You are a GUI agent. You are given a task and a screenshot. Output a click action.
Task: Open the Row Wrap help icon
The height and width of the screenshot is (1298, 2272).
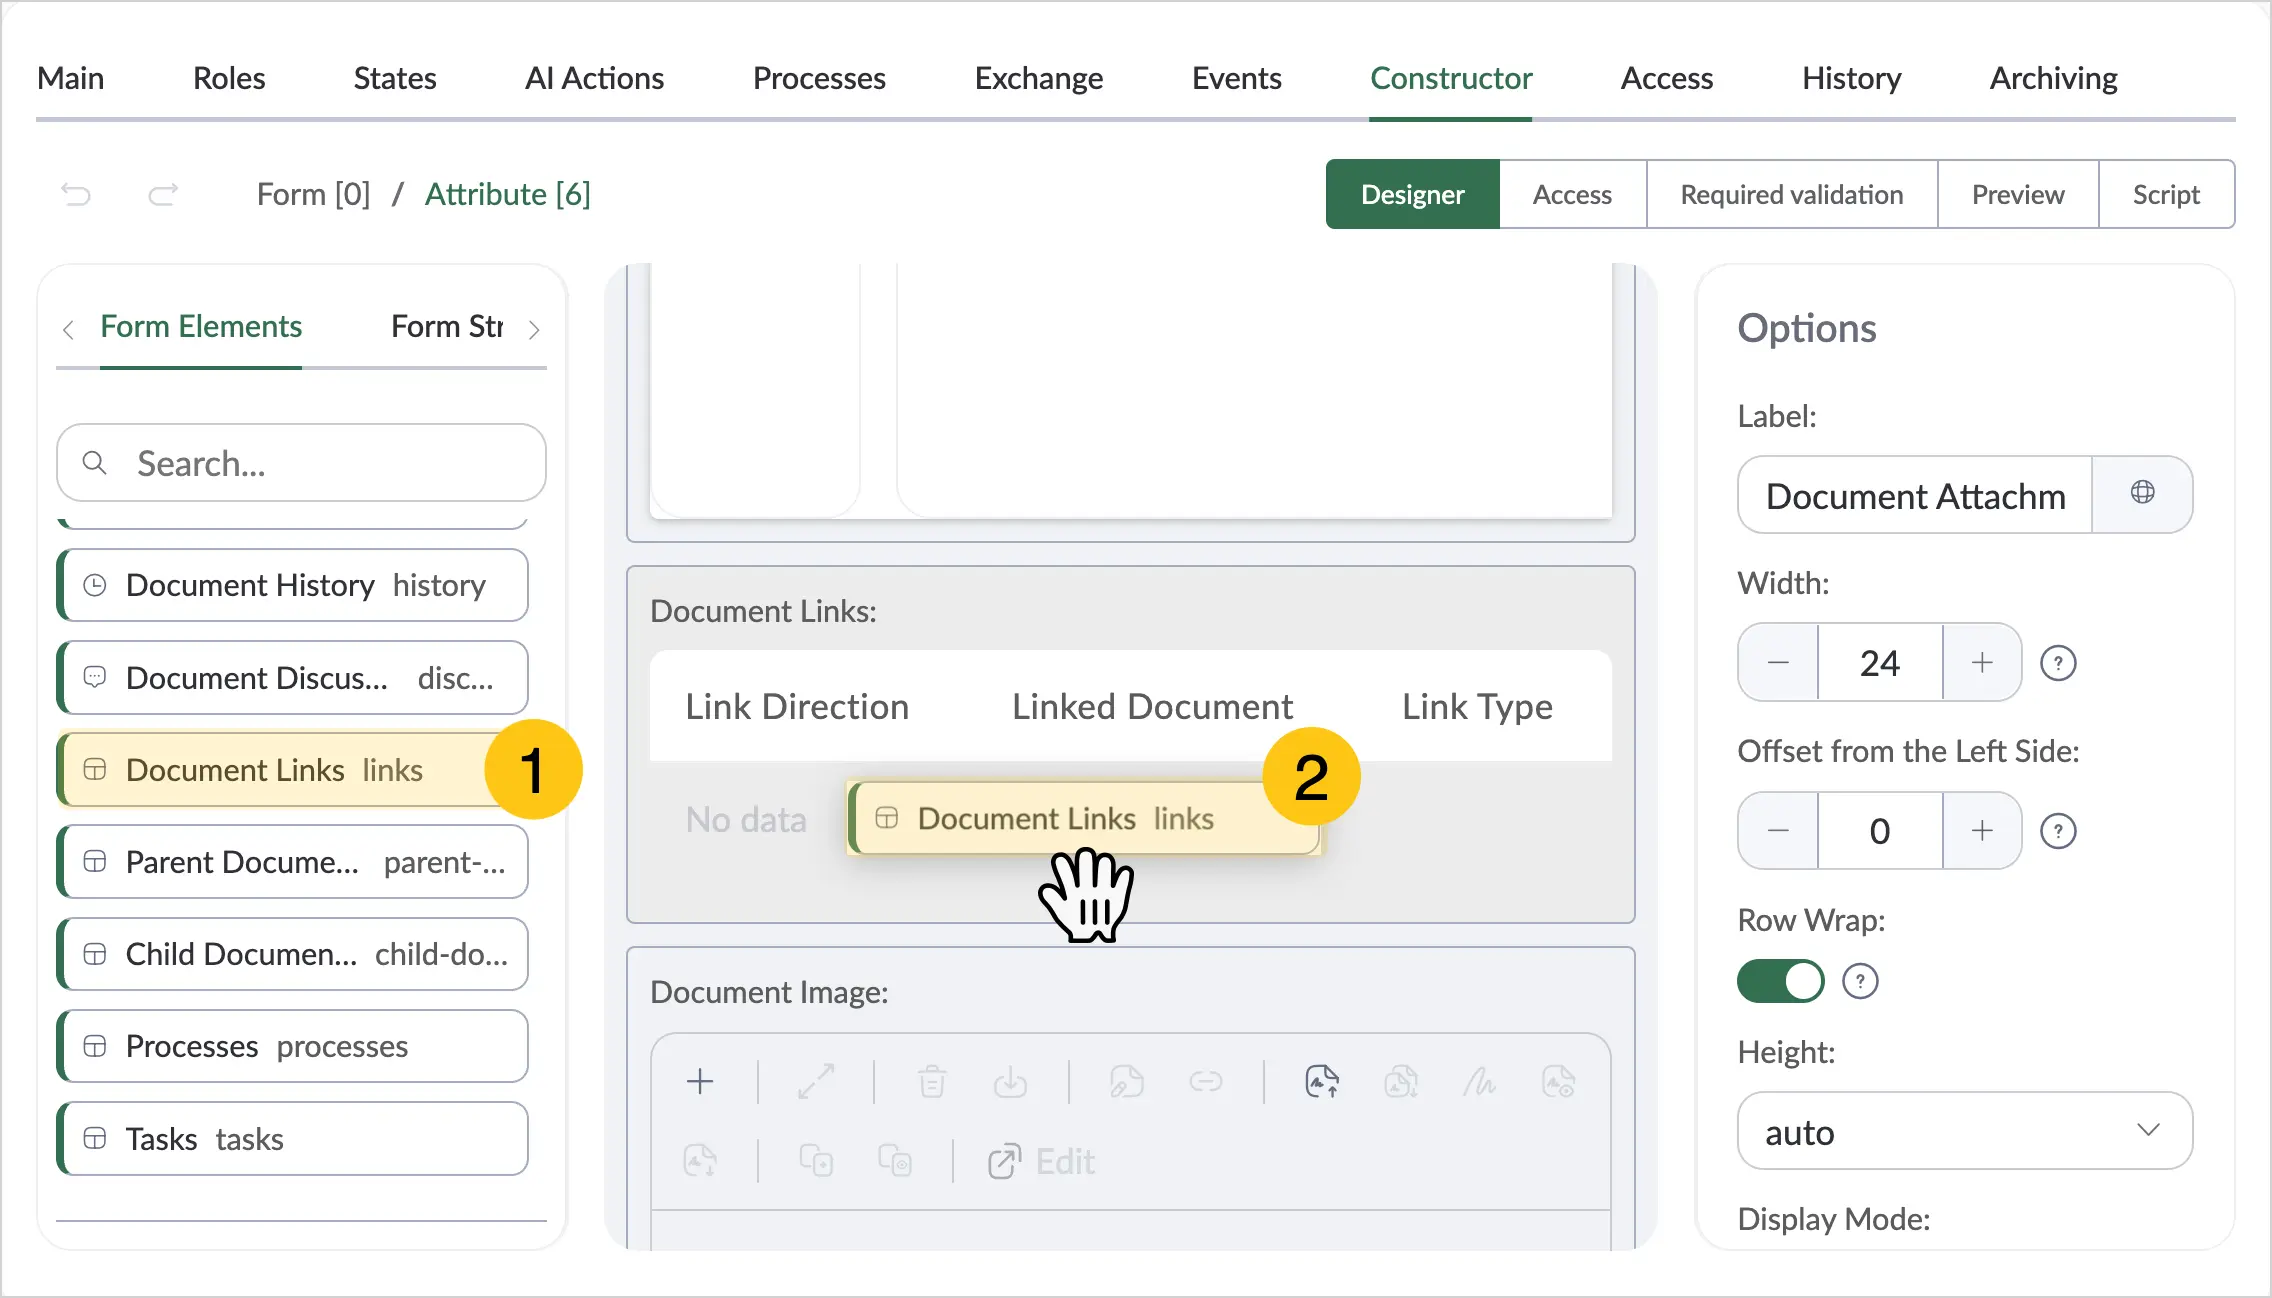point(1860,981)
